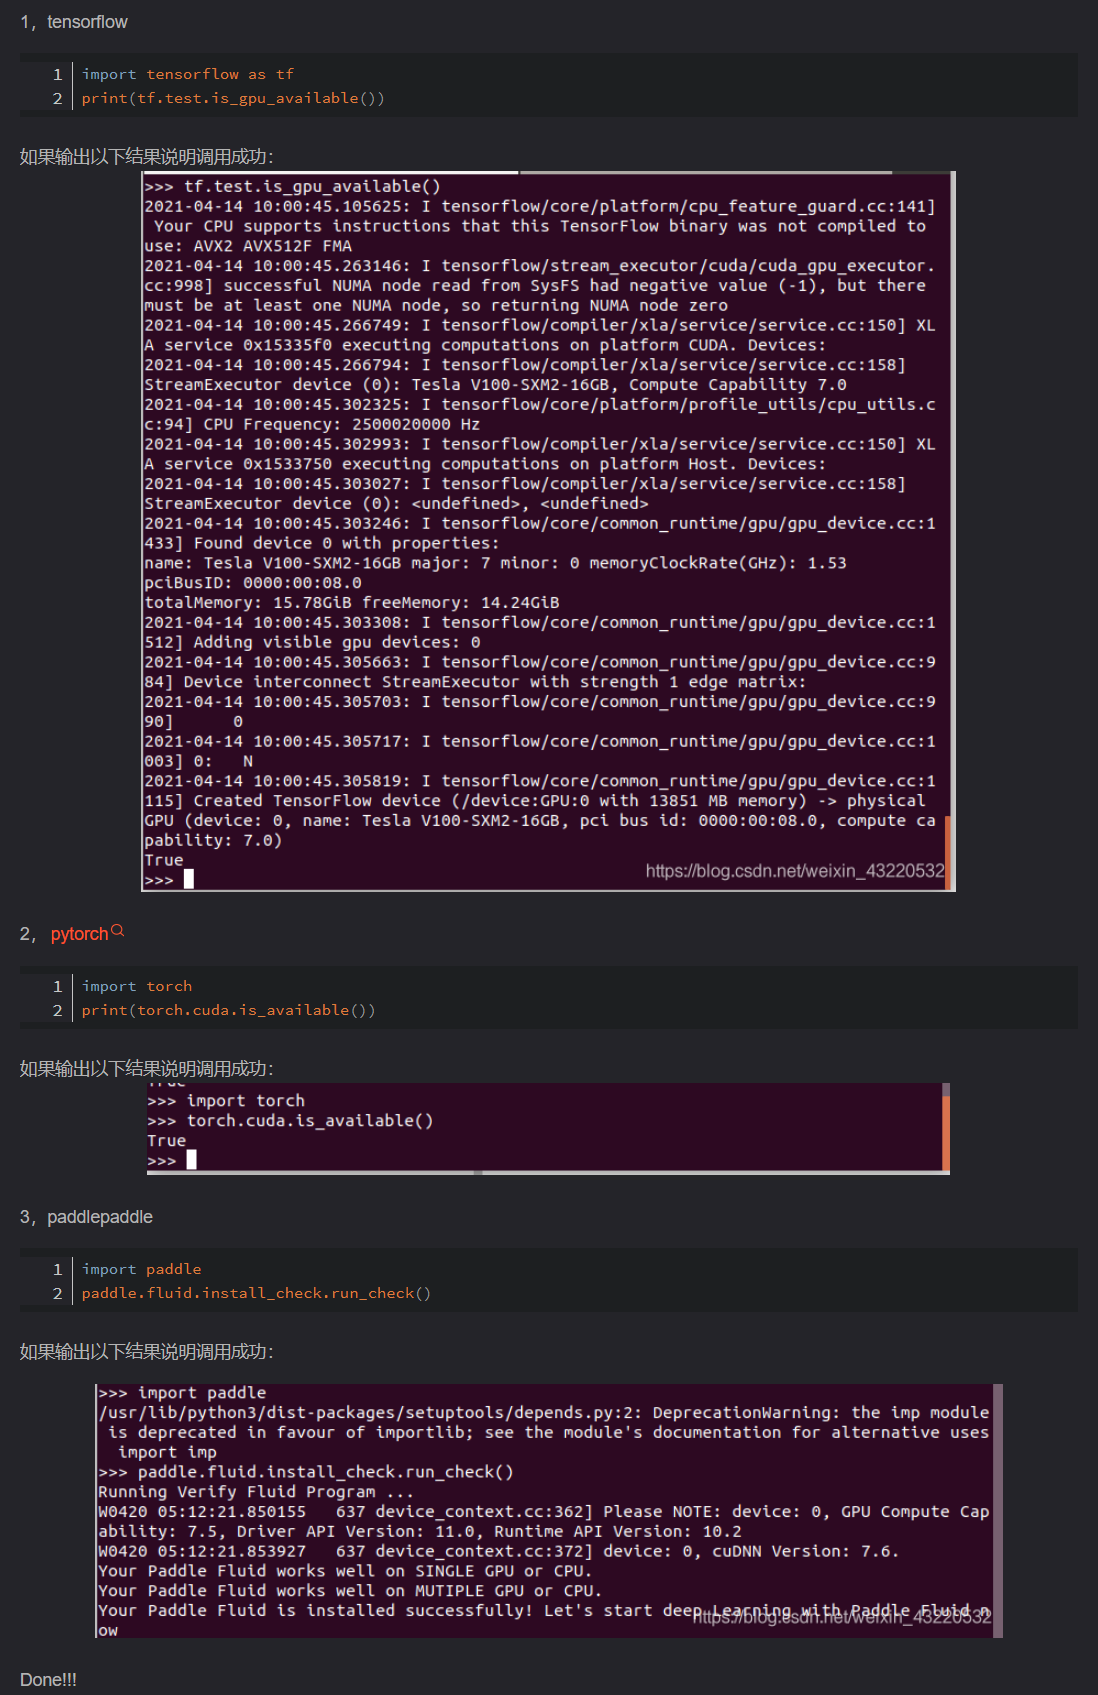Click the success note below the paddle code
This screenshot has width=1098, height=1695.
click(x=147, y=1352)
